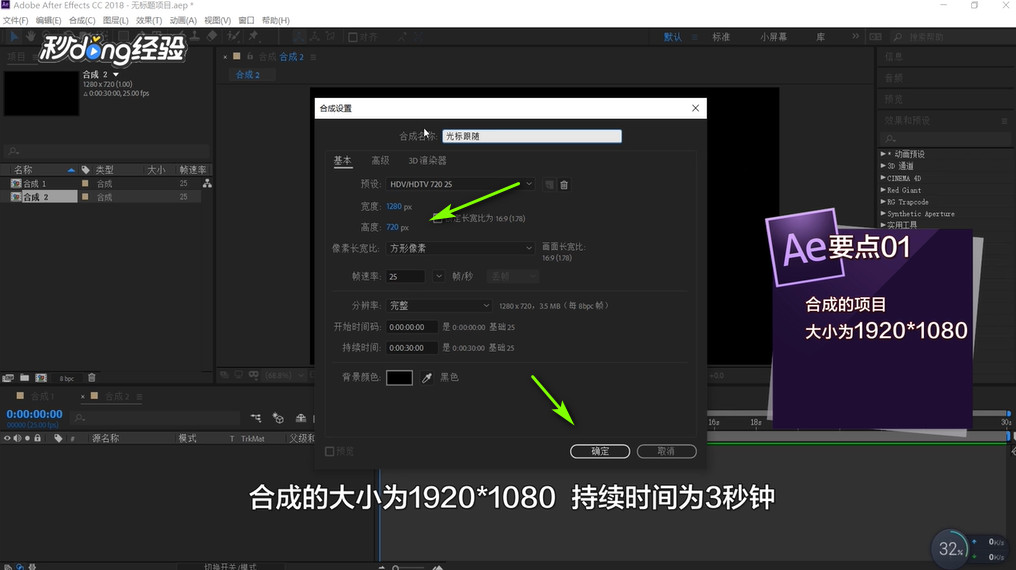Click the flowchart icon beside 合成 1 row
The image size is (1016, 570).
point(207,183)
